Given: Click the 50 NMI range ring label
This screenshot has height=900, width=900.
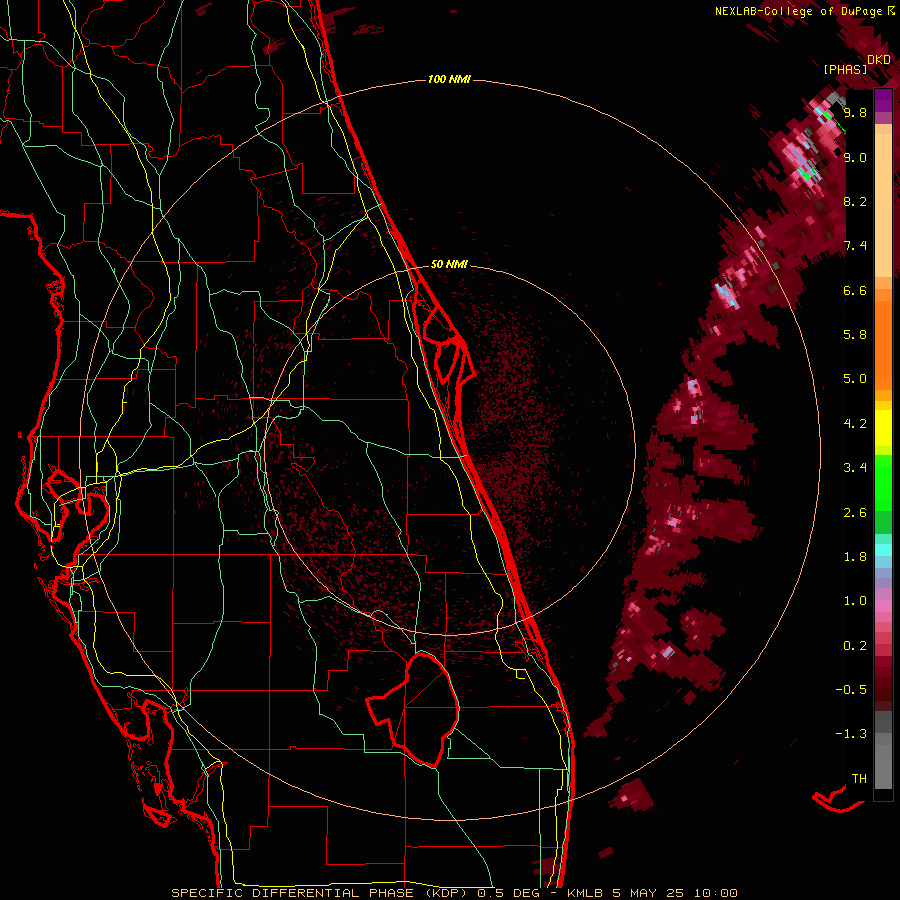Looking at the screenshot, I should pos(449,265).
